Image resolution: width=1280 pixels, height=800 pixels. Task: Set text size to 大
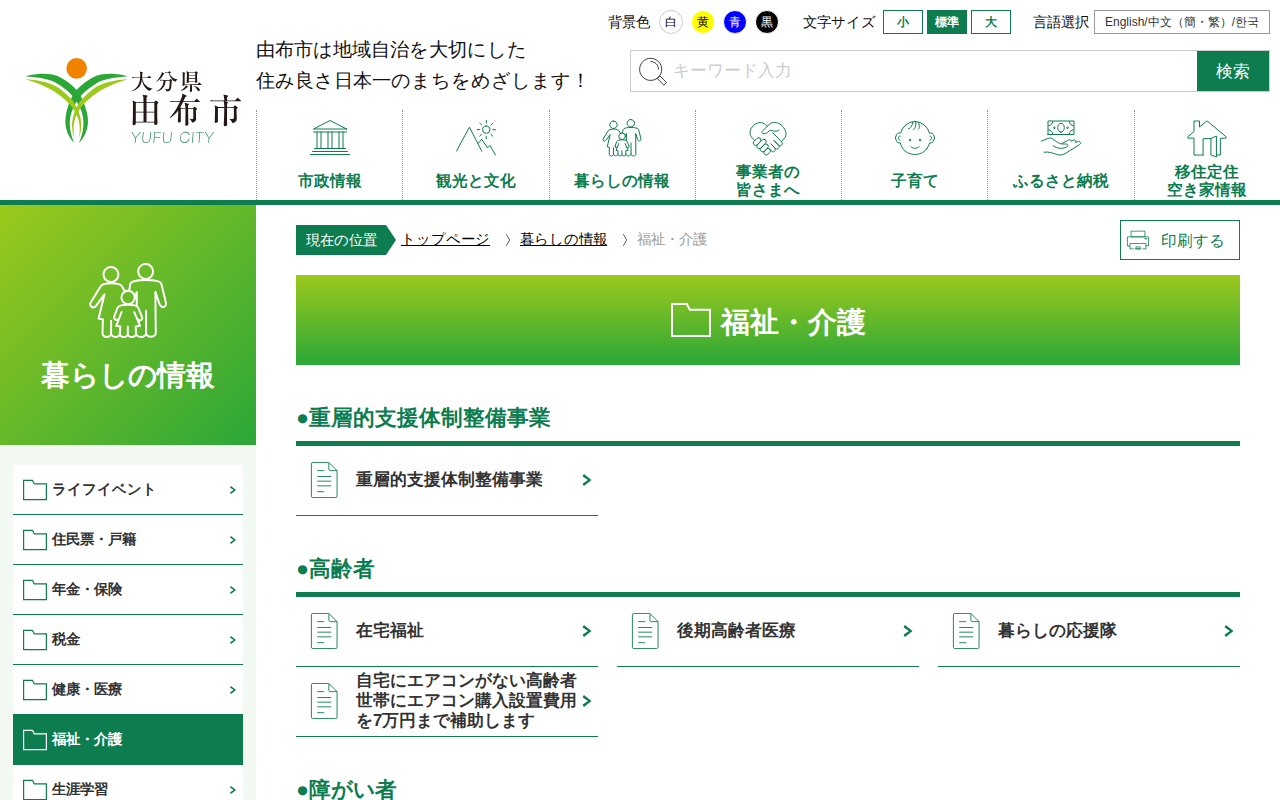[x=990, y=22]
